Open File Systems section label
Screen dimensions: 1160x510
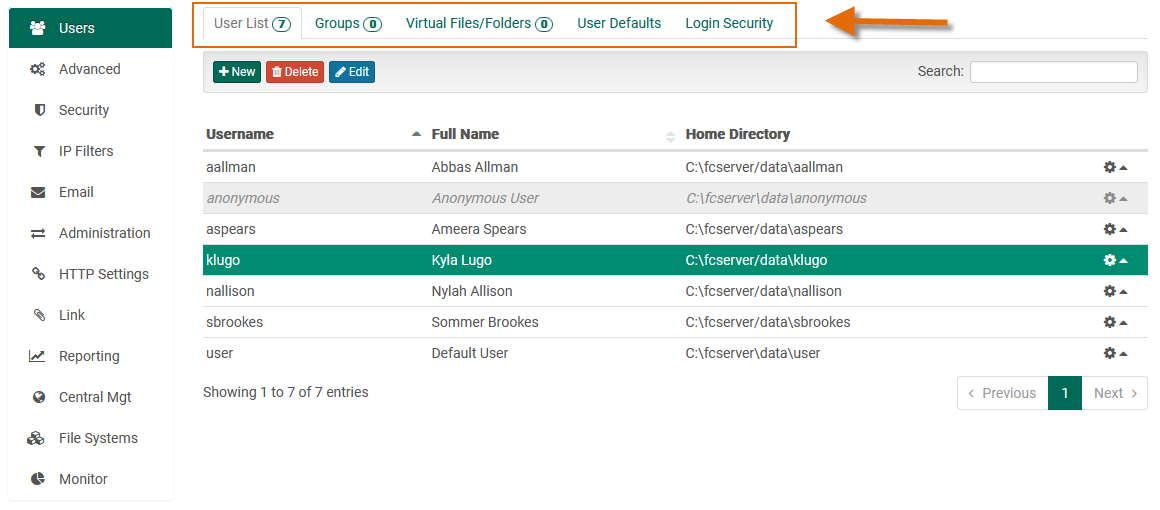(x=98, y=438)
